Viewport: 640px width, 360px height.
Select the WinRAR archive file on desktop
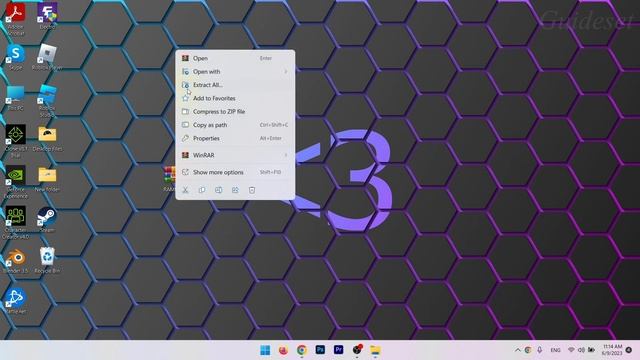coord(169,179)
